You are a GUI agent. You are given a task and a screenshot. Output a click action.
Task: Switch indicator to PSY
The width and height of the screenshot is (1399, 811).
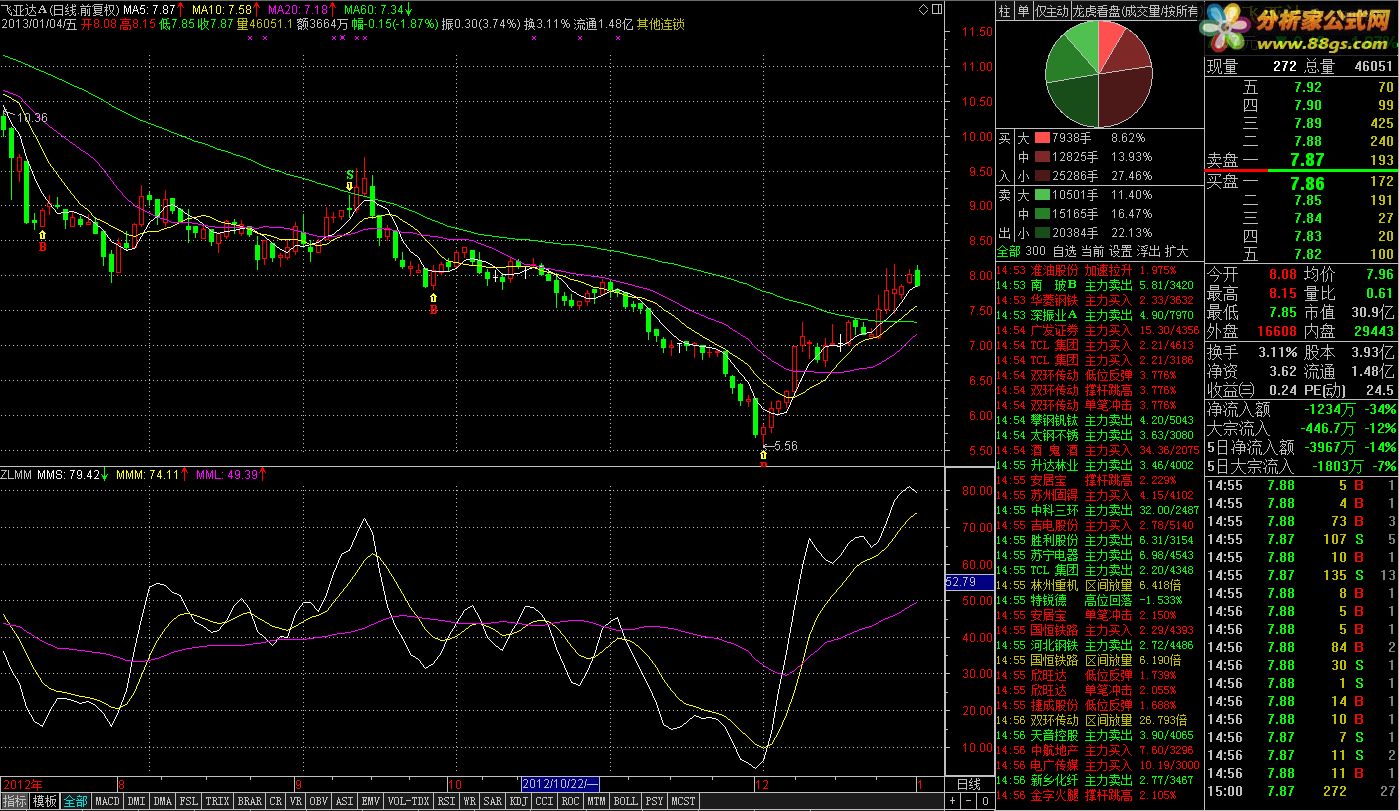point(654,801)
